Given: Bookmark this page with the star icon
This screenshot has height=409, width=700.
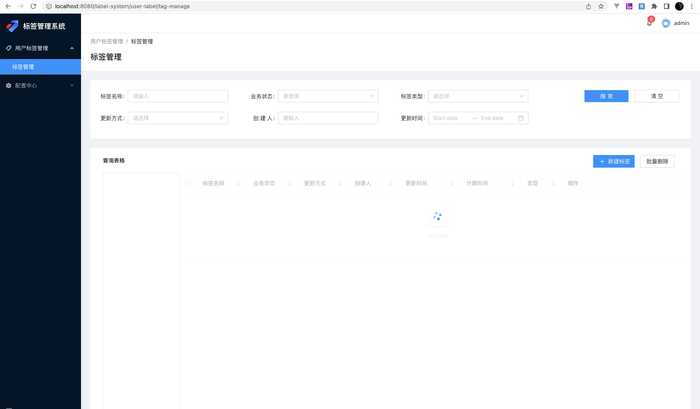Looking at the screenshot, I should [x=601, y=6].
